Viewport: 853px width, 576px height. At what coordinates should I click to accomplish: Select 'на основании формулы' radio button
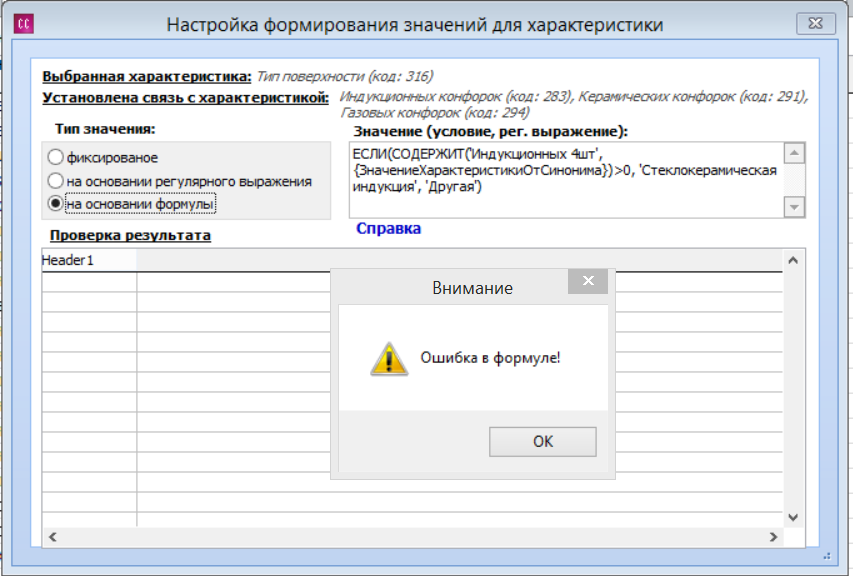132,204
